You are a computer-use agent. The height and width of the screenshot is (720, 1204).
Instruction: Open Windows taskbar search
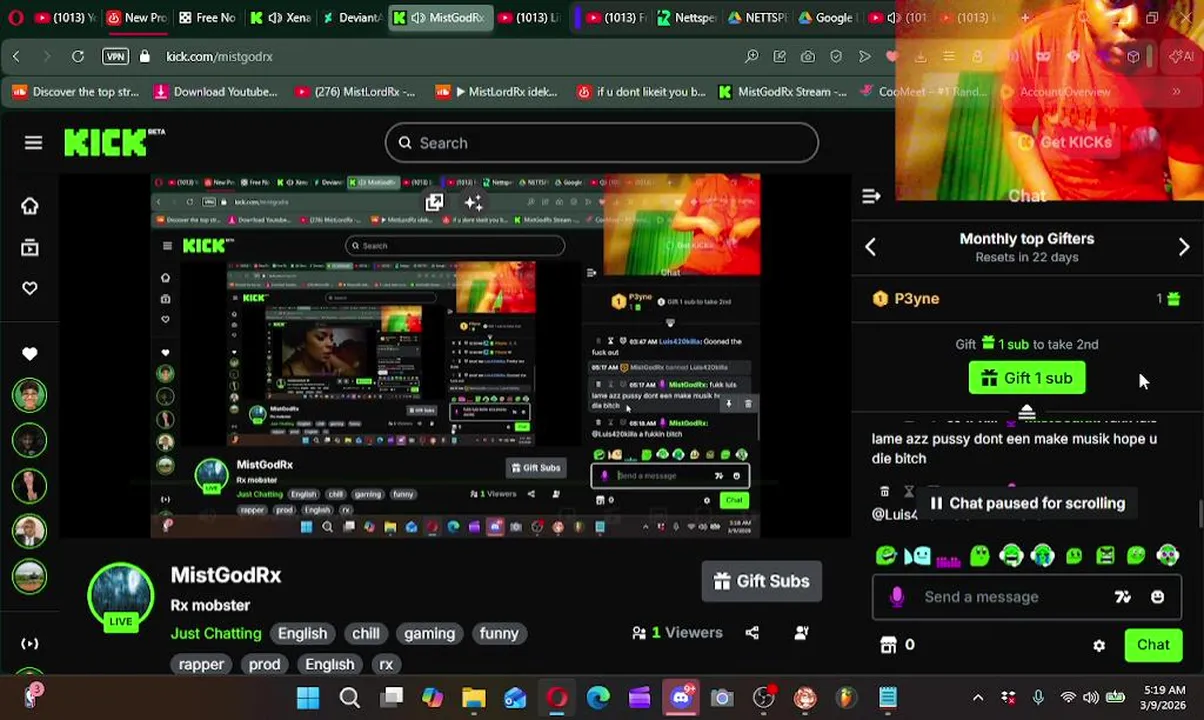[350, 697]
